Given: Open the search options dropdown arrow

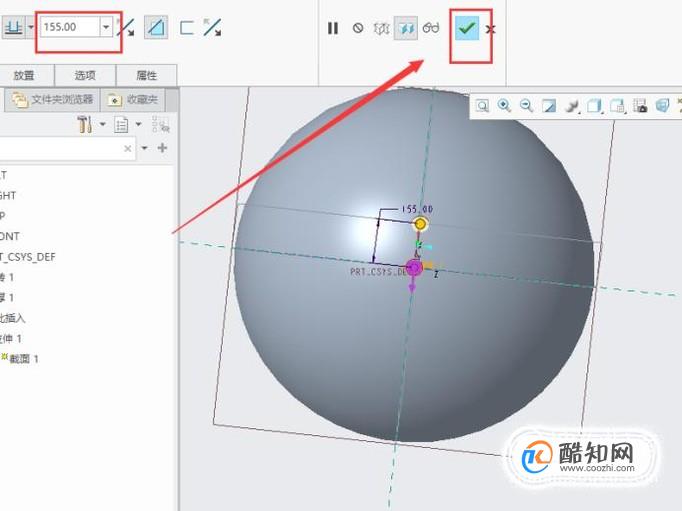Looking at the screenshot, I should [144, 148].
